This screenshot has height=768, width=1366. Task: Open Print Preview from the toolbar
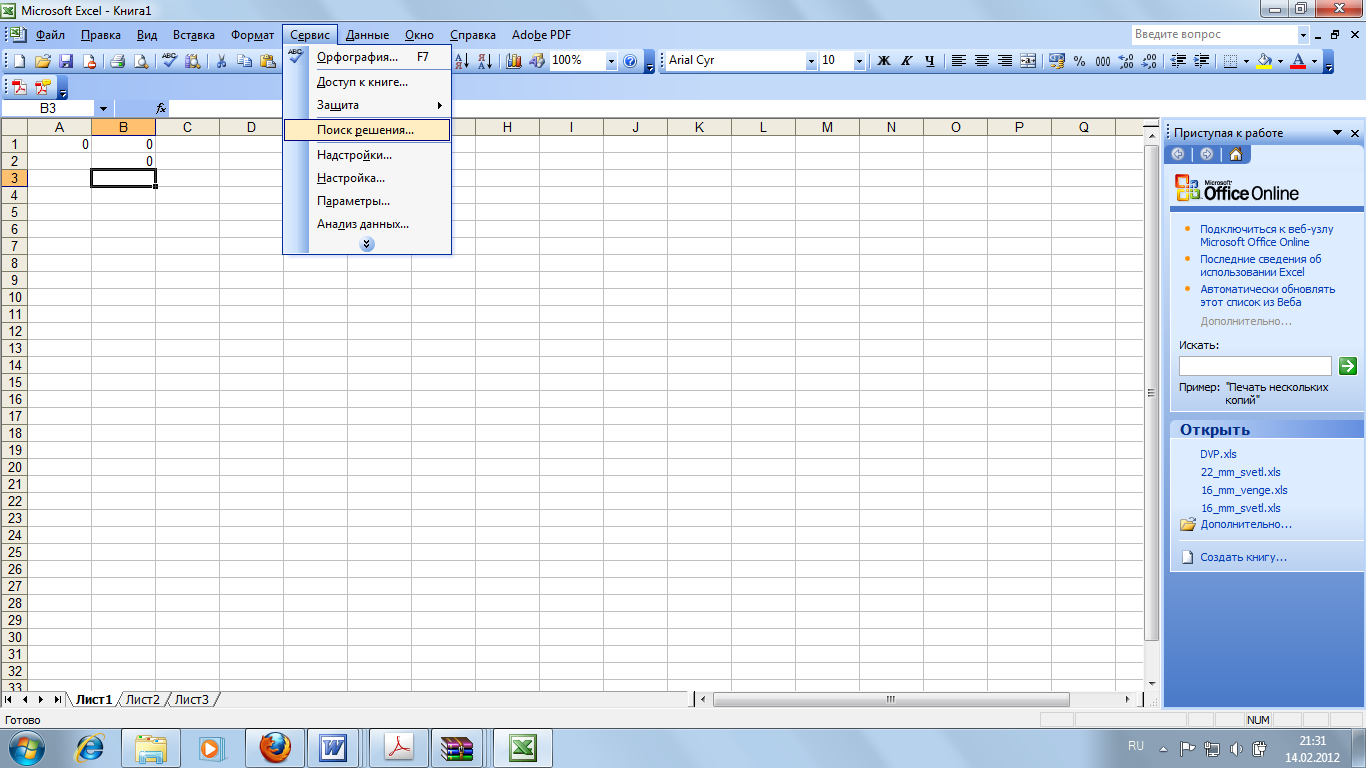[141, 61]
